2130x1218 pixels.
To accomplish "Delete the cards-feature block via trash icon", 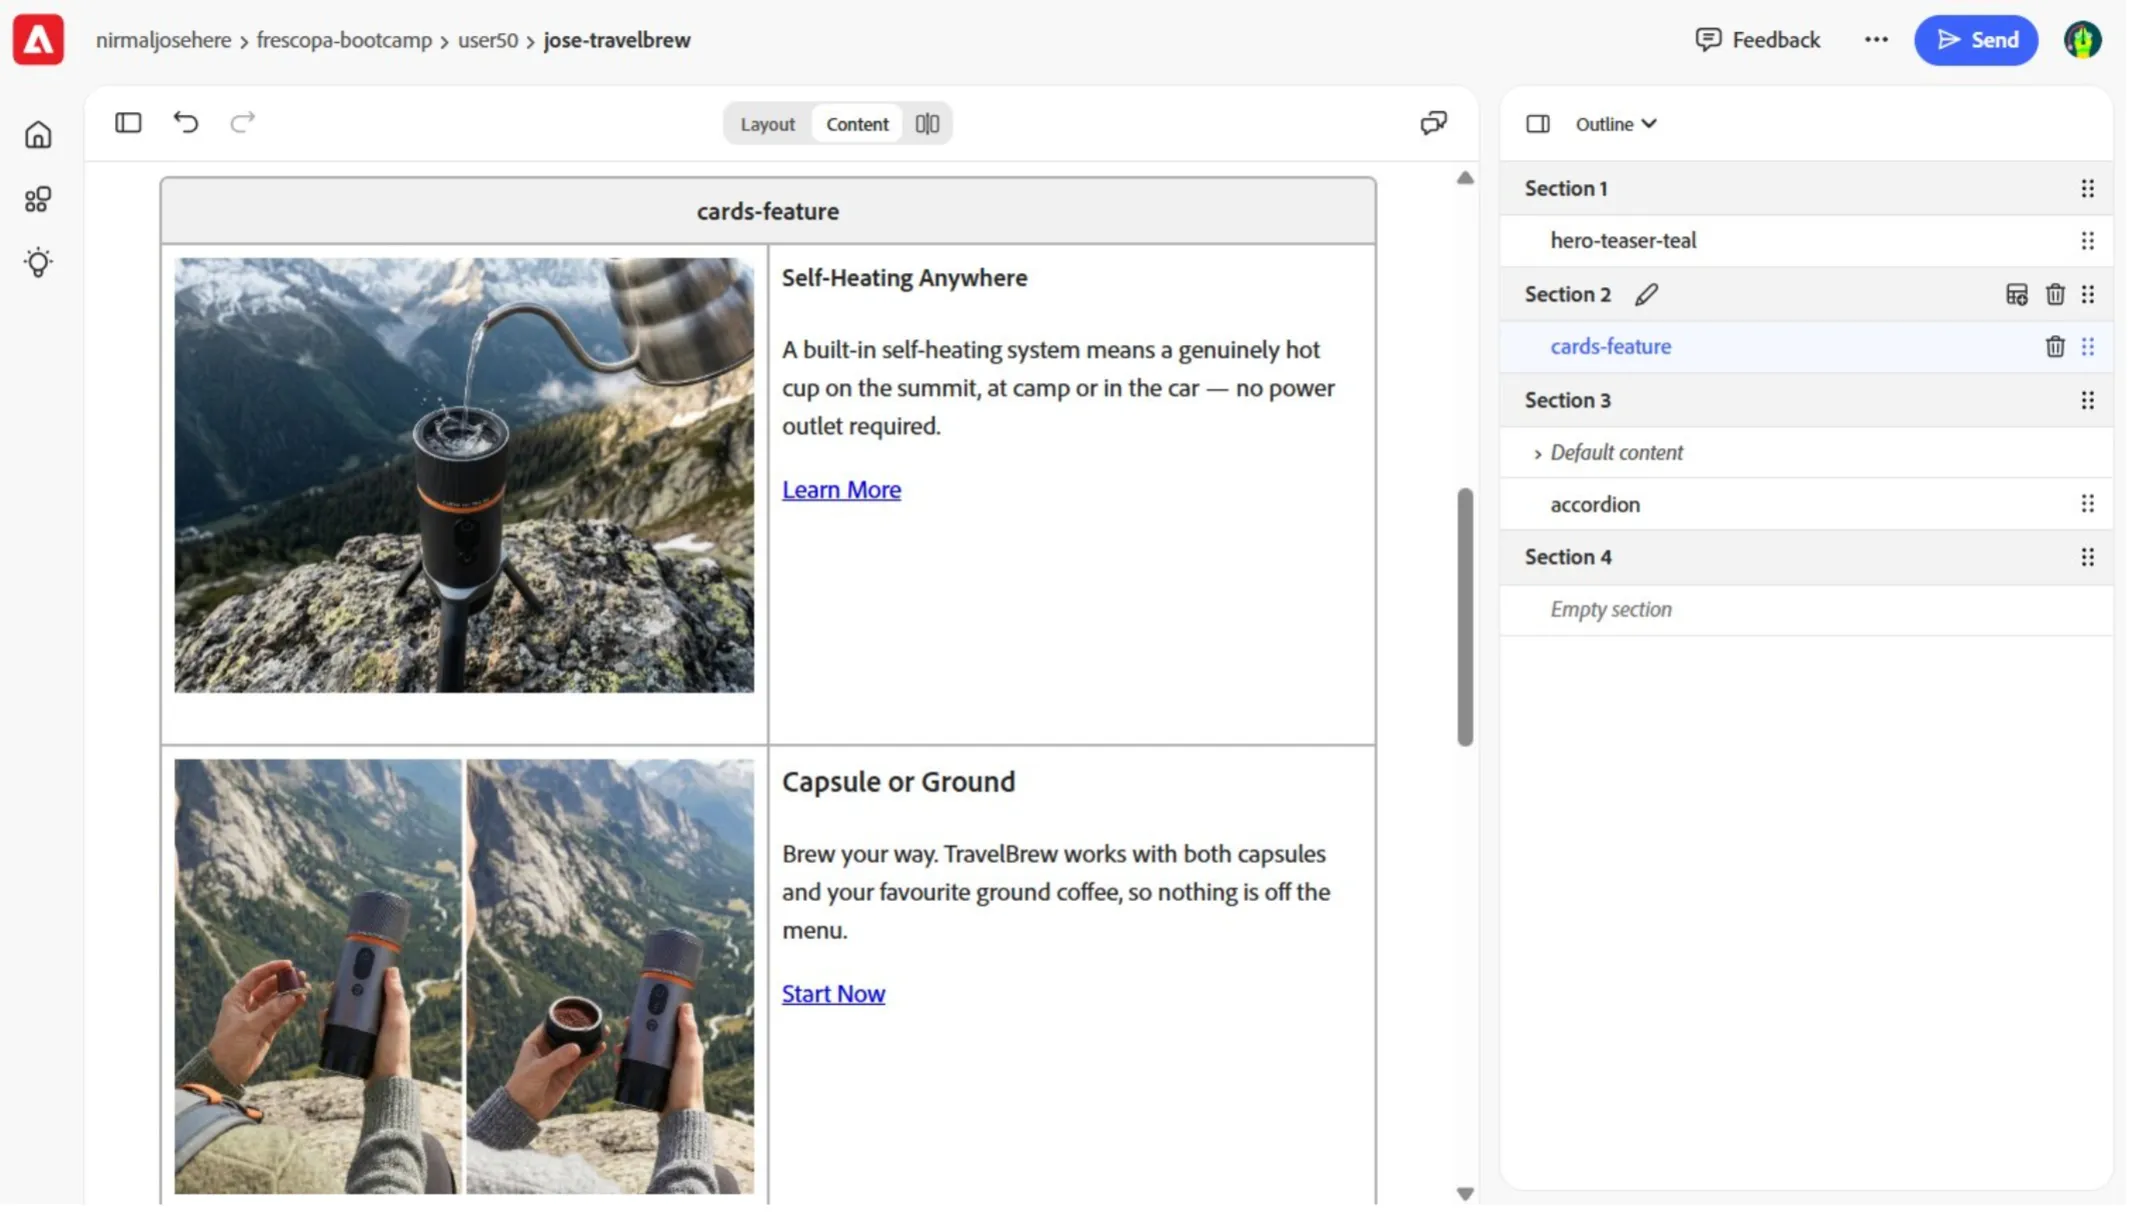I will pos(2054,347).
